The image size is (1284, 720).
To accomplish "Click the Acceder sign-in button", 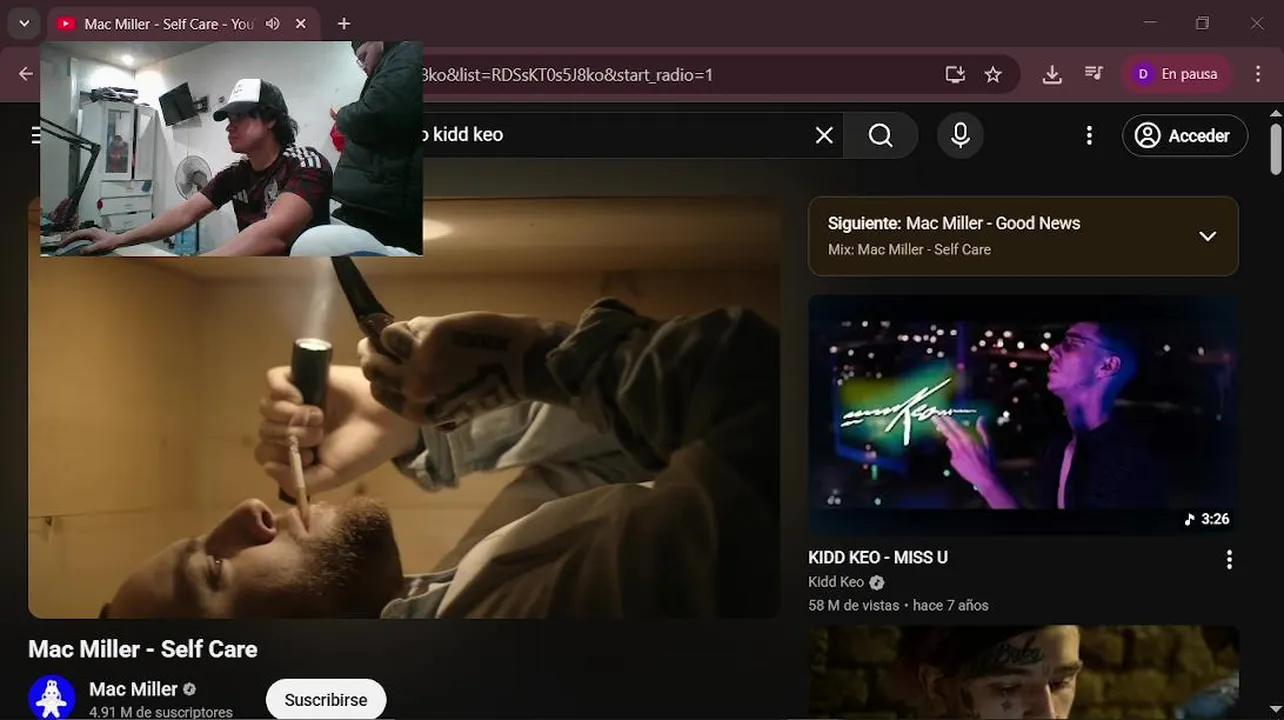I will pos(1185,135).
